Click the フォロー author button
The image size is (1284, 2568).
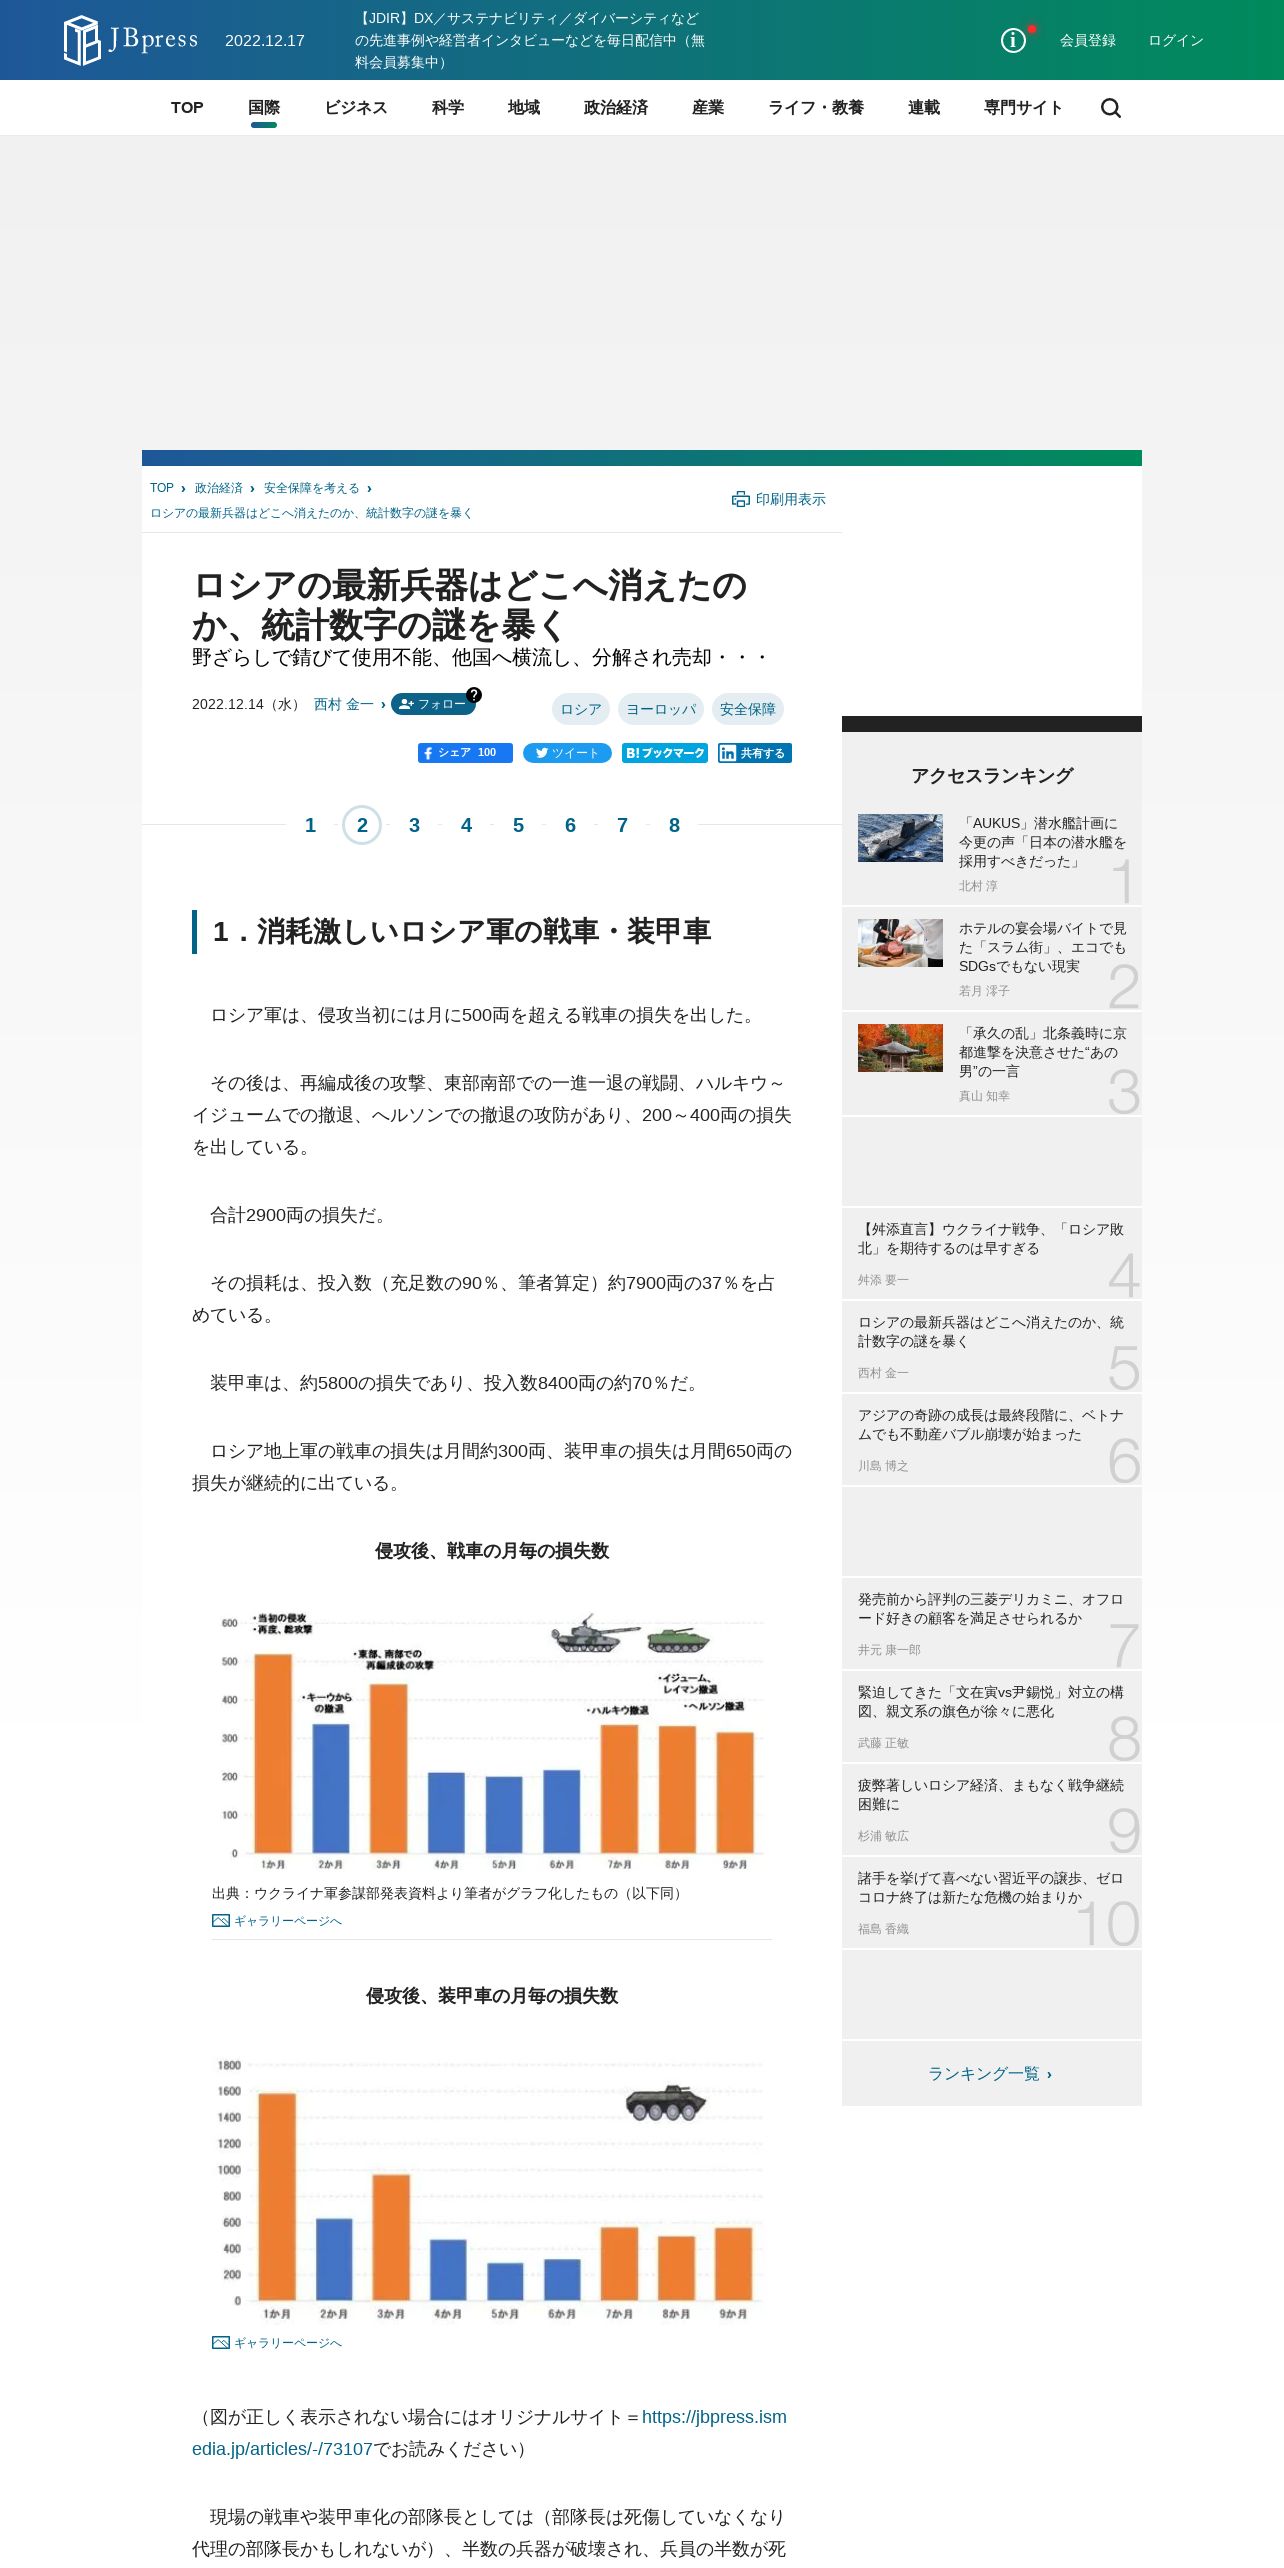pos(432,704)
